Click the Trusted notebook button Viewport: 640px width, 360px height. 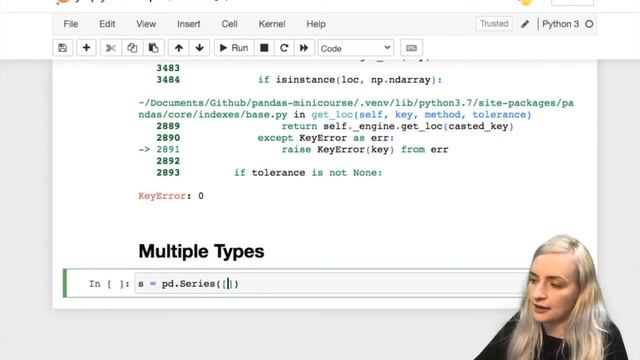(x=494, y=24)
